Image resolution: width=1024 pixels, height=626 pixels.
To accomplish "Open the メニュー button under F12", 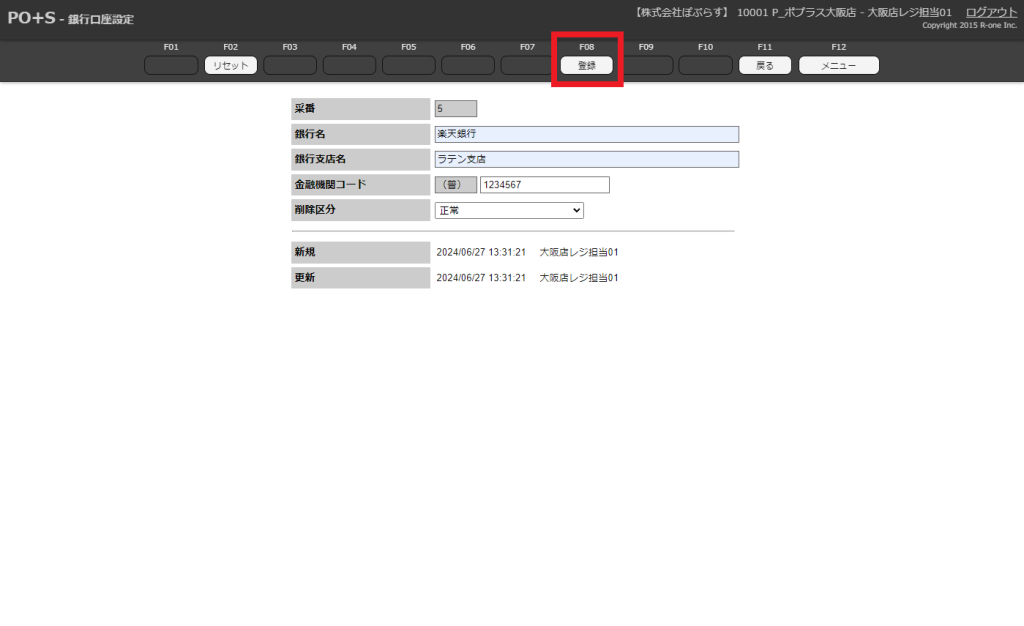I will point(838,65).
